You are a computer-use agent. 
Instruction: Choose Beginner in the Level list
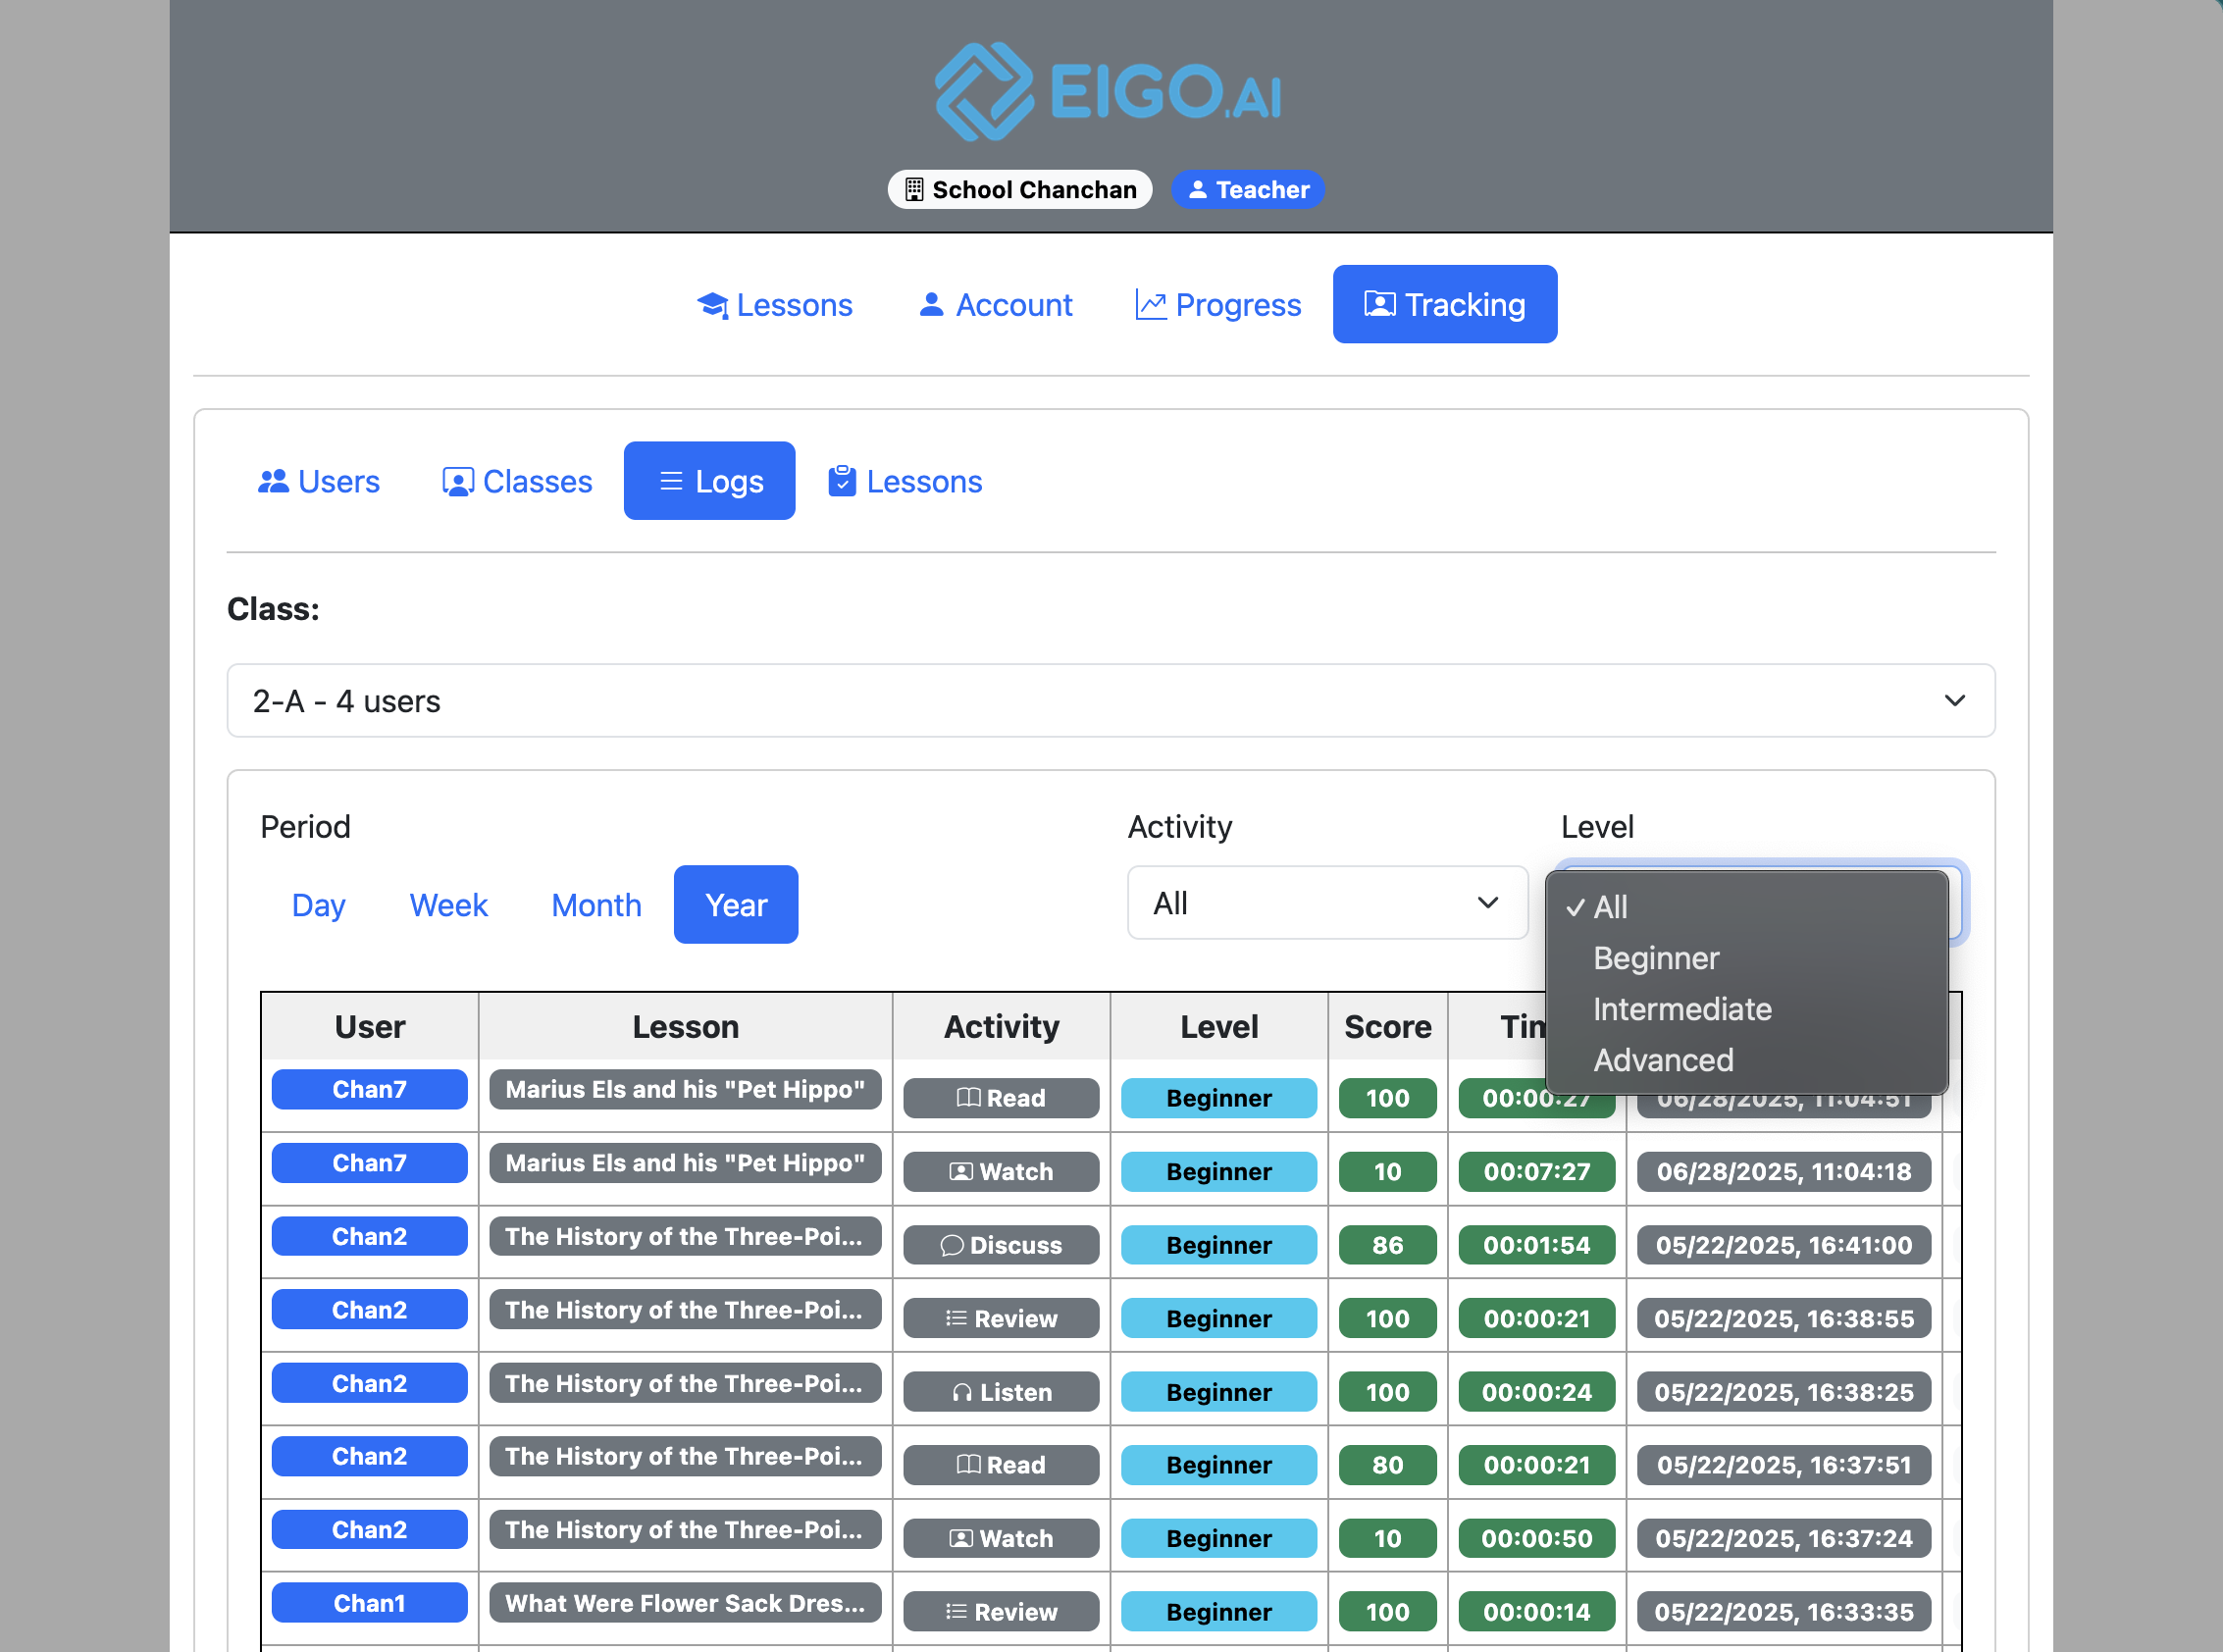(1746, 959)
